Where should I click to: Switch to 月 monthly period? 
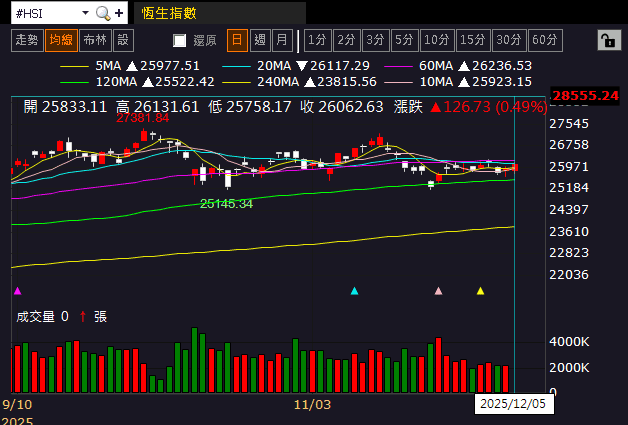(x=282, y=40)
